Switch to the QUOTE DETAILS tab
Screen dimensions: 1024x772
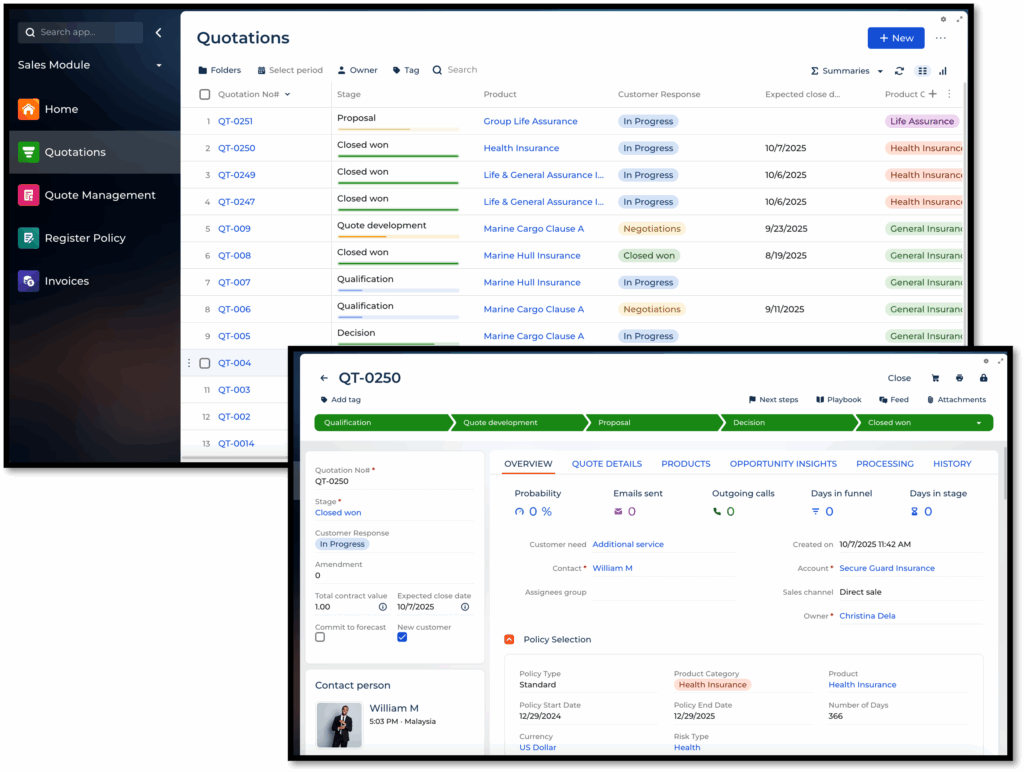[606, 464]
